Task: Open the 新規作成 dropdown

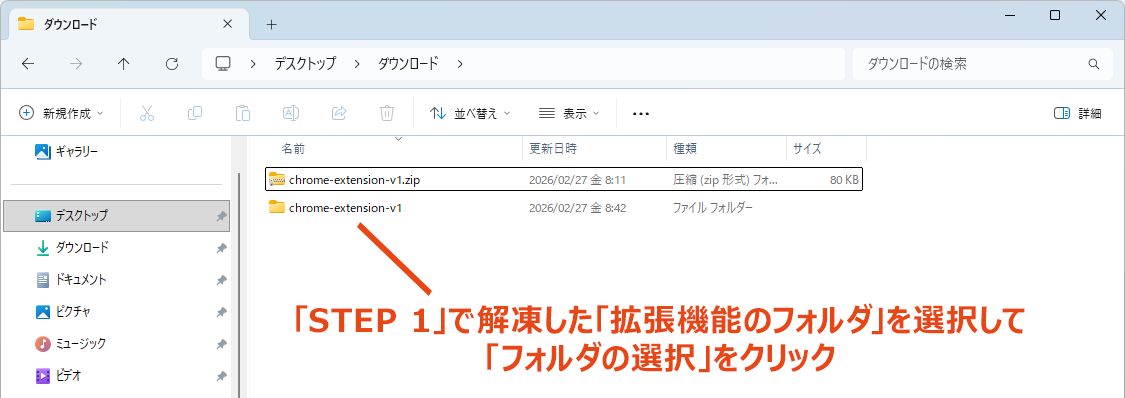Action: 61,113
